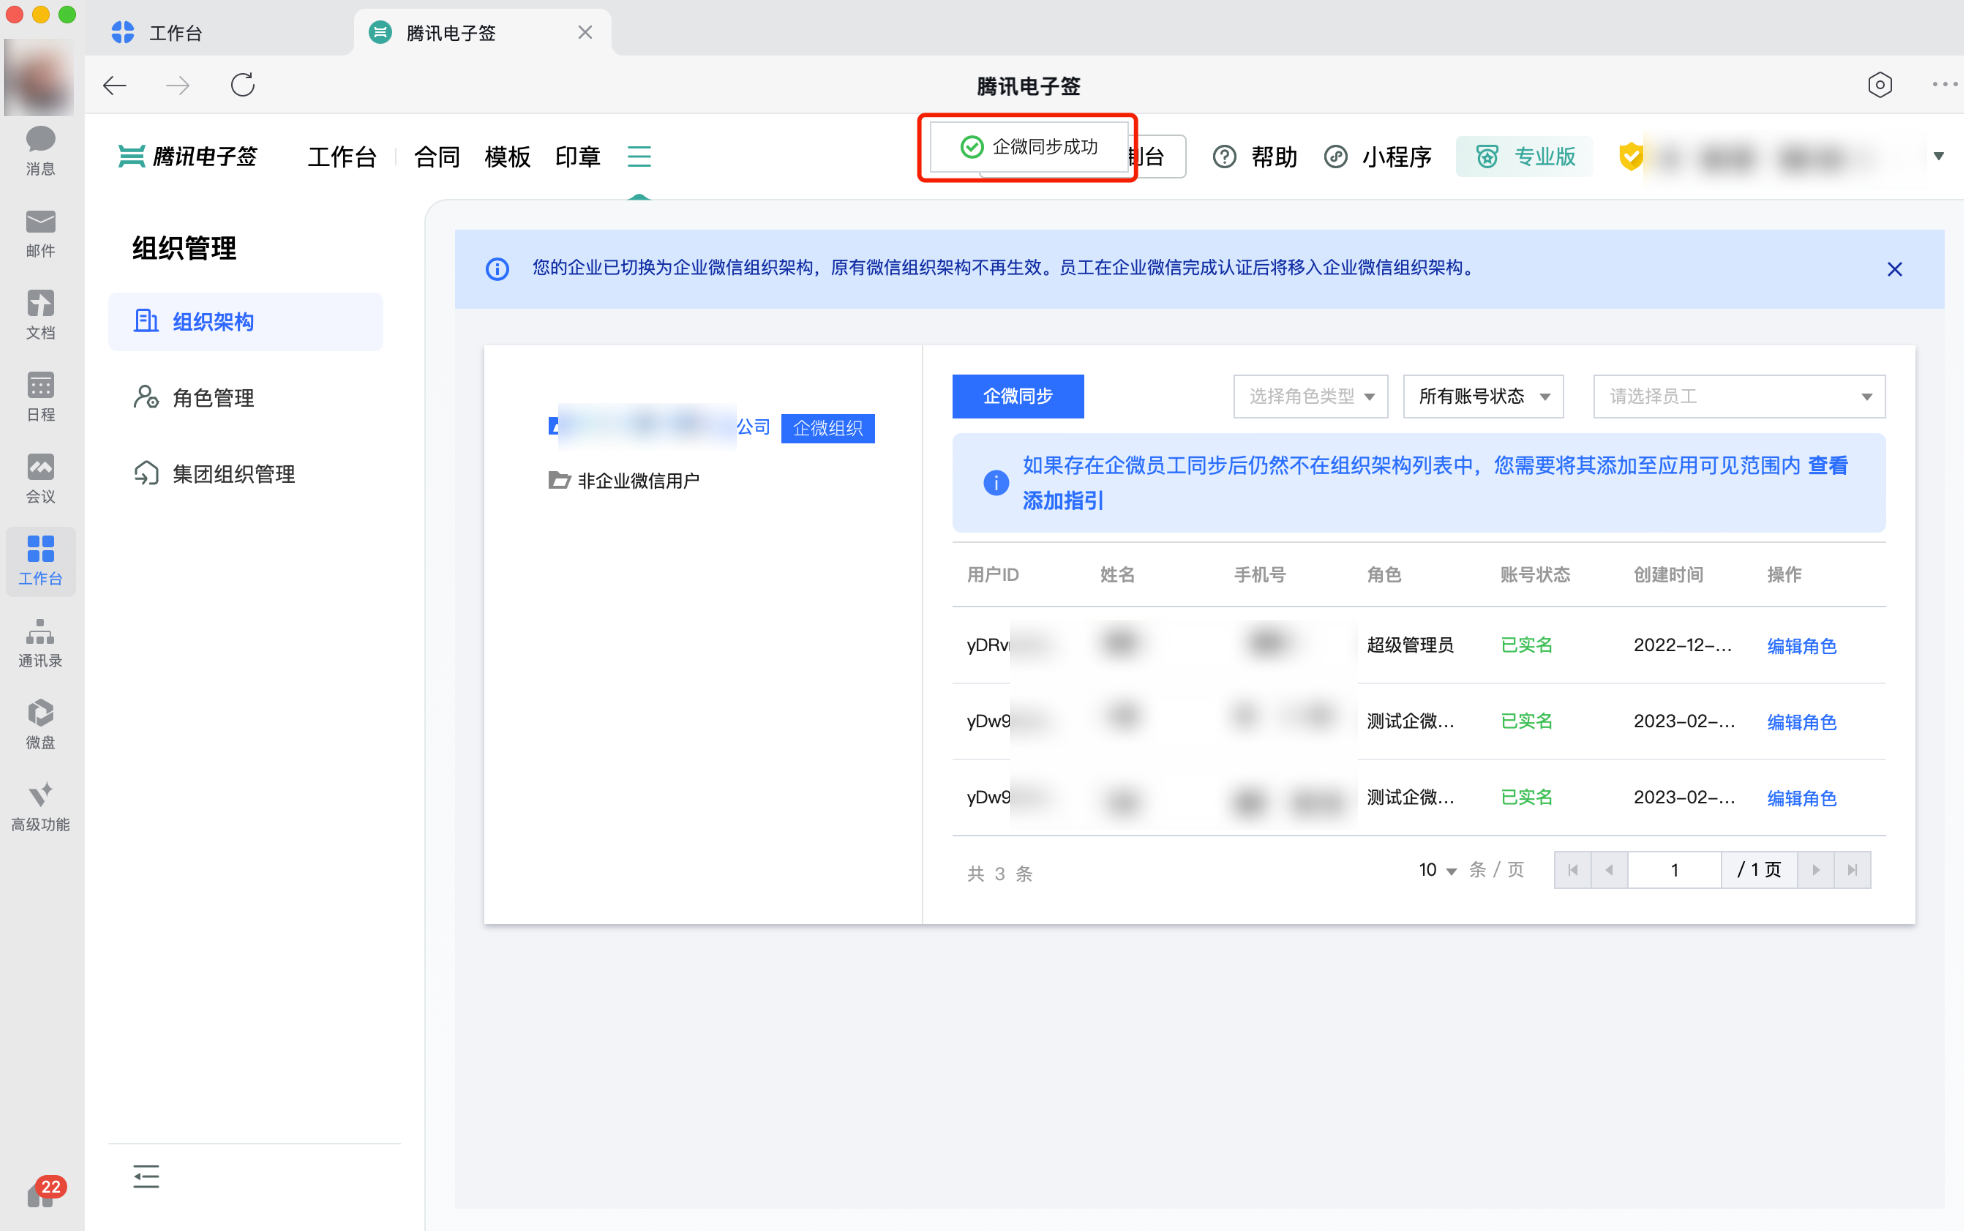Open the 消息 messages sidebar icon

40,150
